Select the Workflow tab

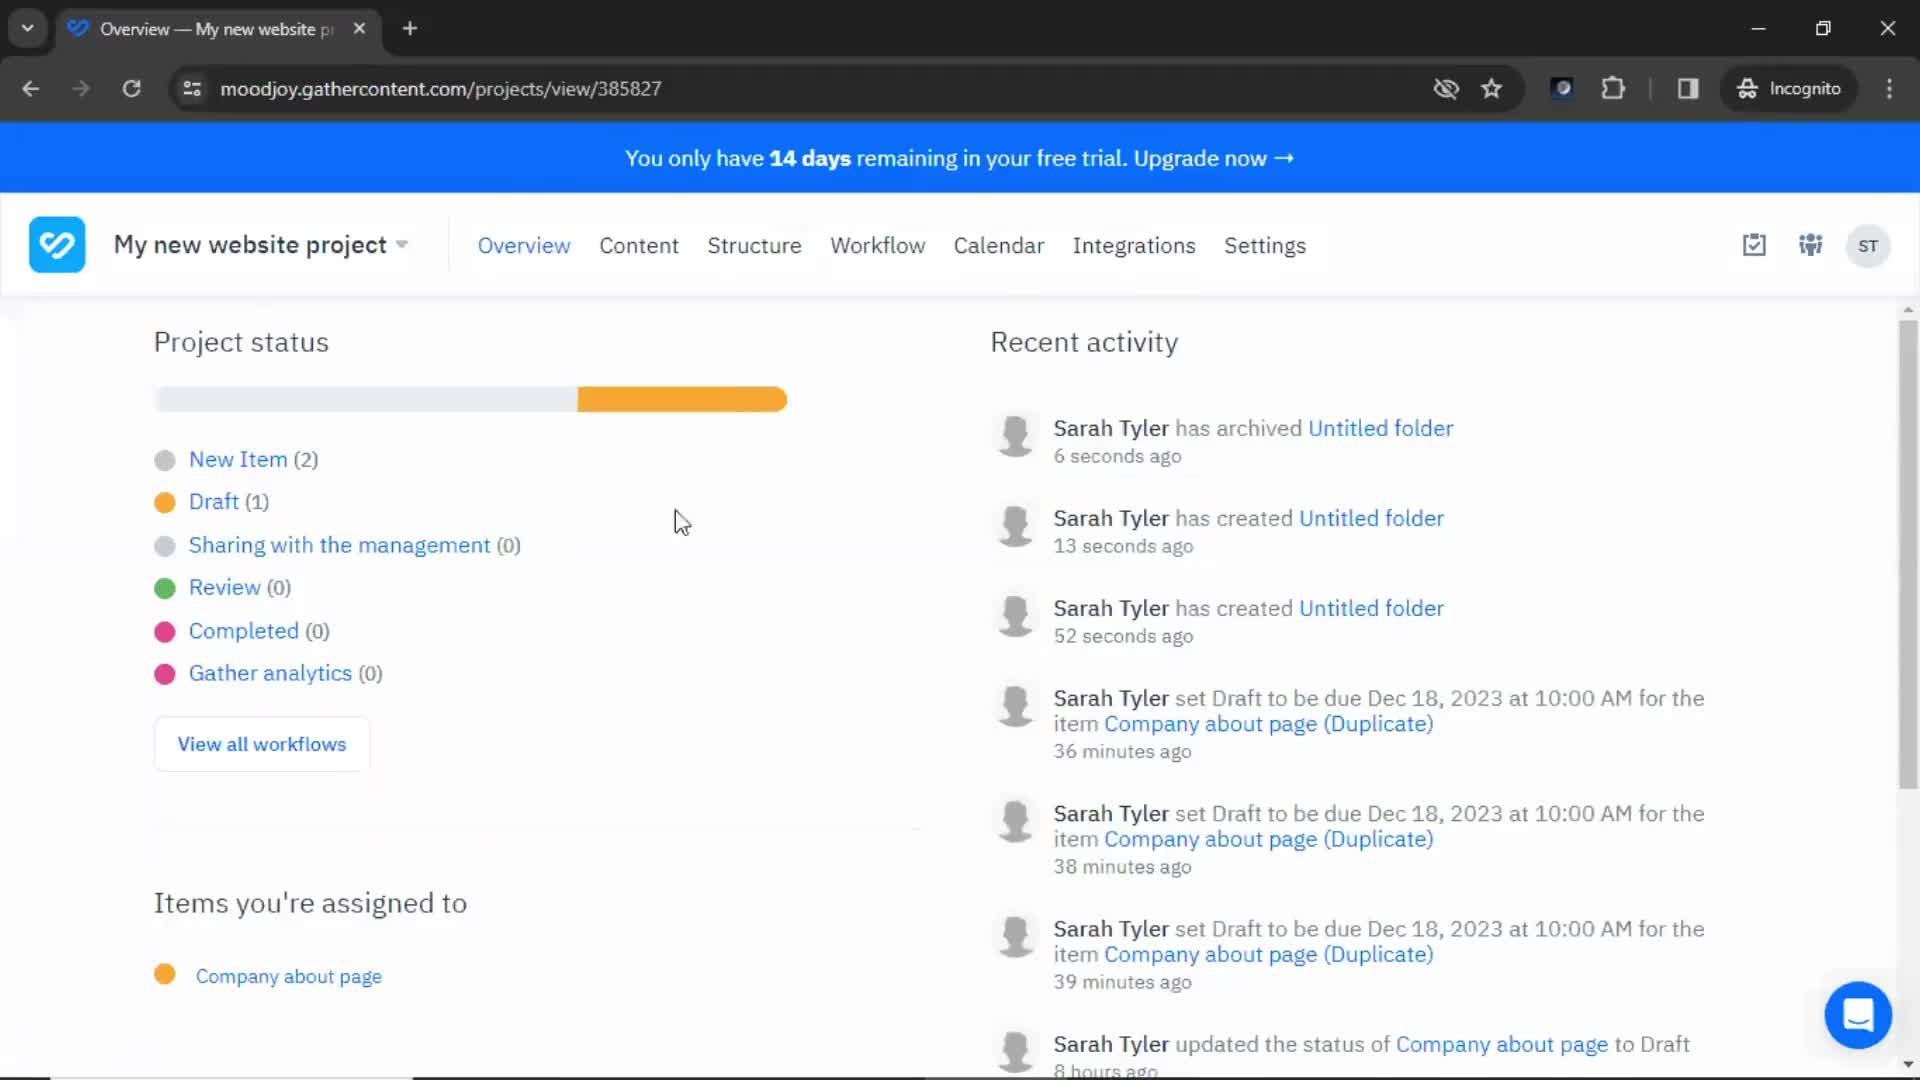876,244
